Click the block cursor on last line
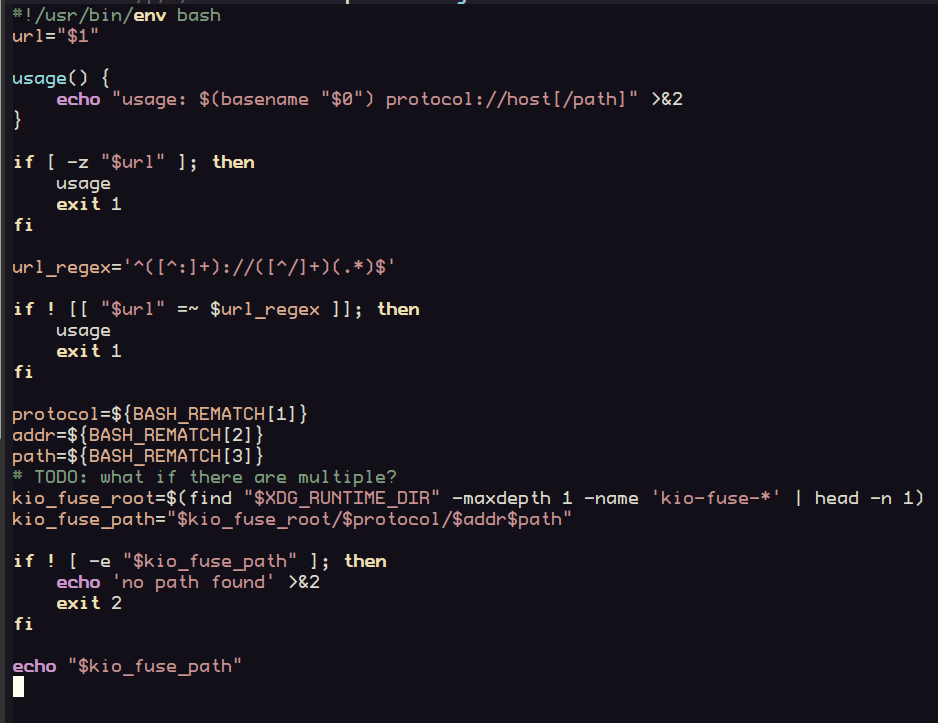 coord(19,687)
